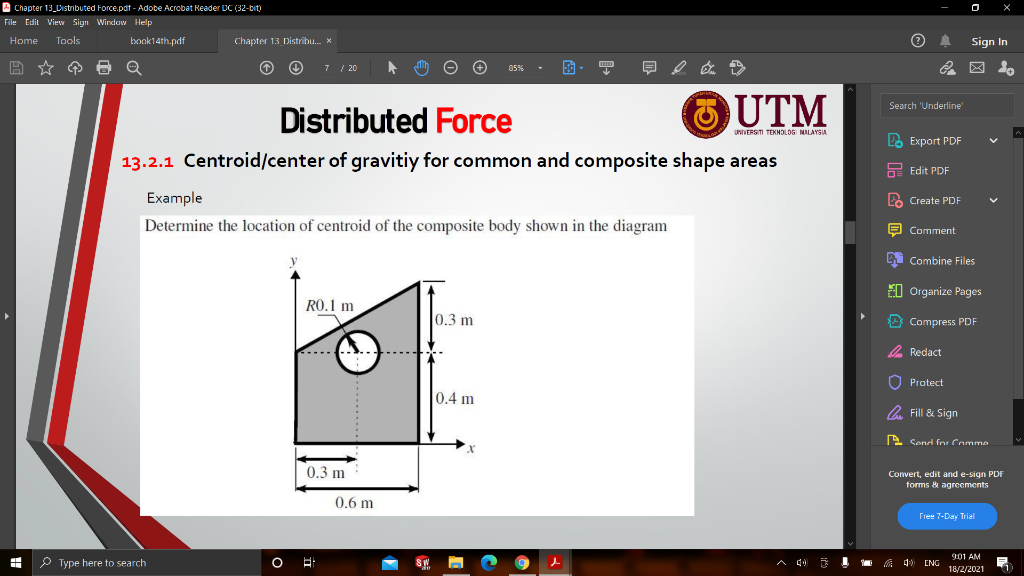Click the Free 7-Day Trial button
The height and width of the screenshot is (576, 1024).
(x=946, y=516)
